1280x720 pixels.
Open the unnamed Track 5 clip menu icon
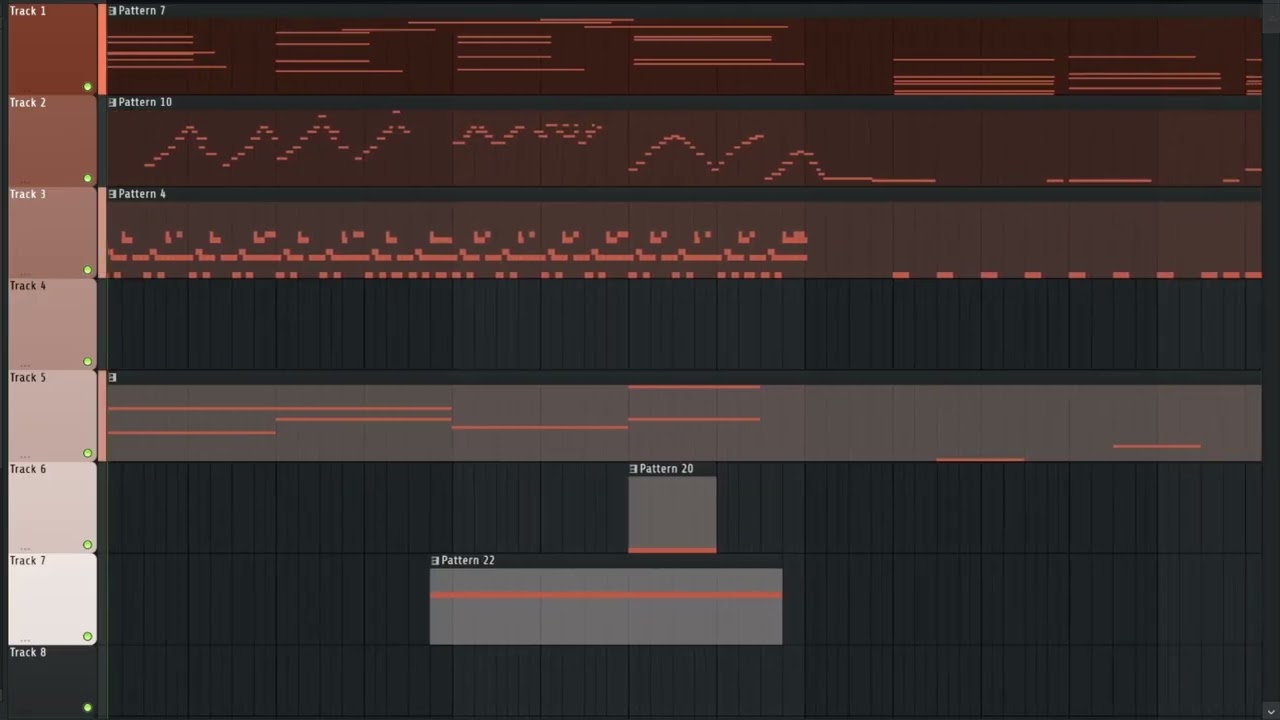pos(112,377)
